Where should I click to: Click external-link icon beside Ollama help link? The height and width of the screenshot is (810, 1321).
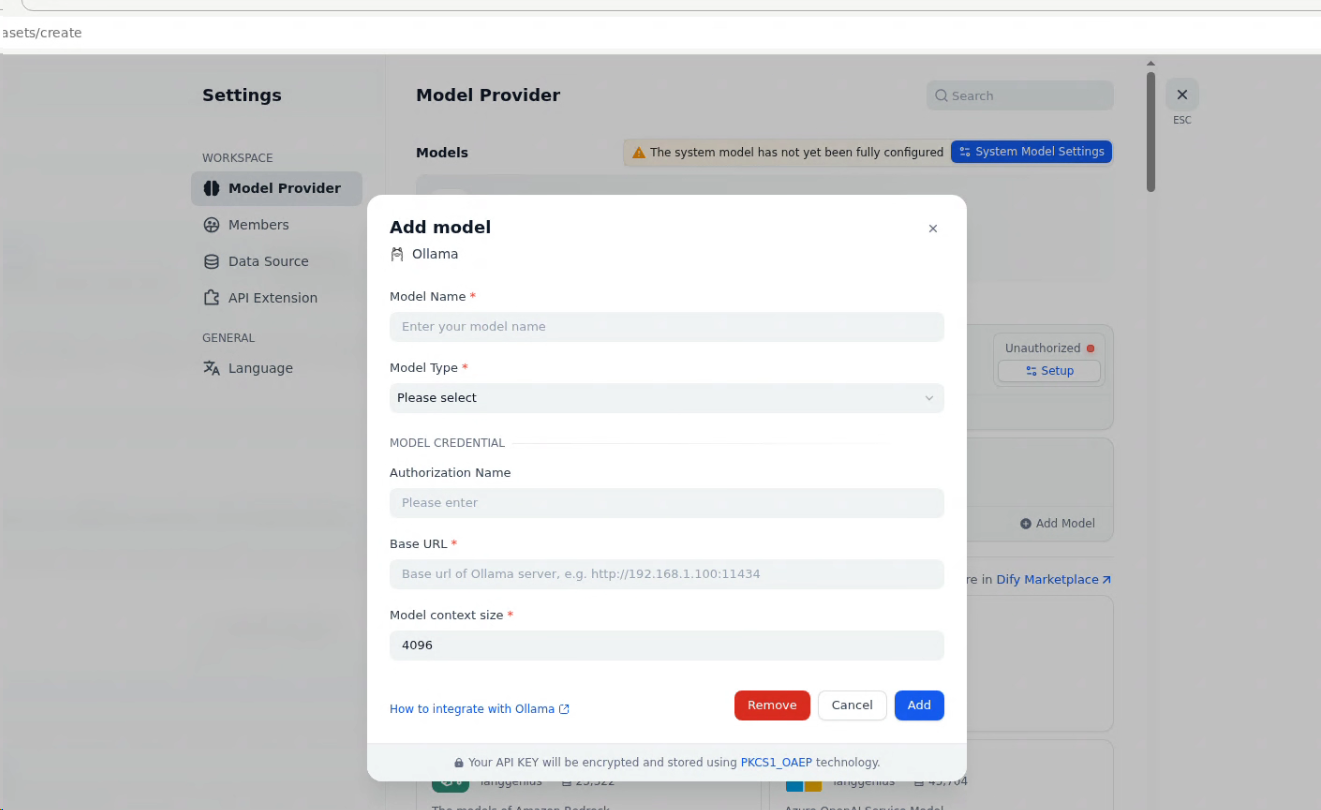pyautogui.click(x=564, y=709)
